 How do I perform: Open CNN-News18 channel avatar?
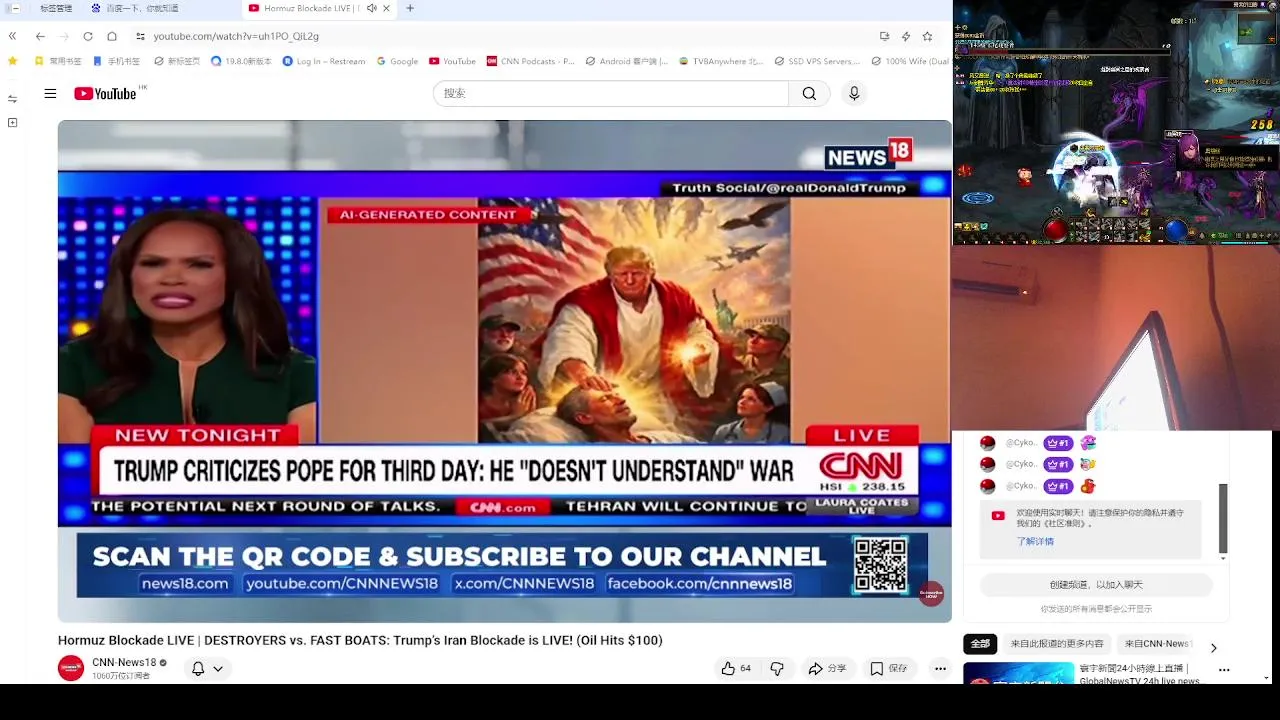pyautogui.click(x=71, y=668)
